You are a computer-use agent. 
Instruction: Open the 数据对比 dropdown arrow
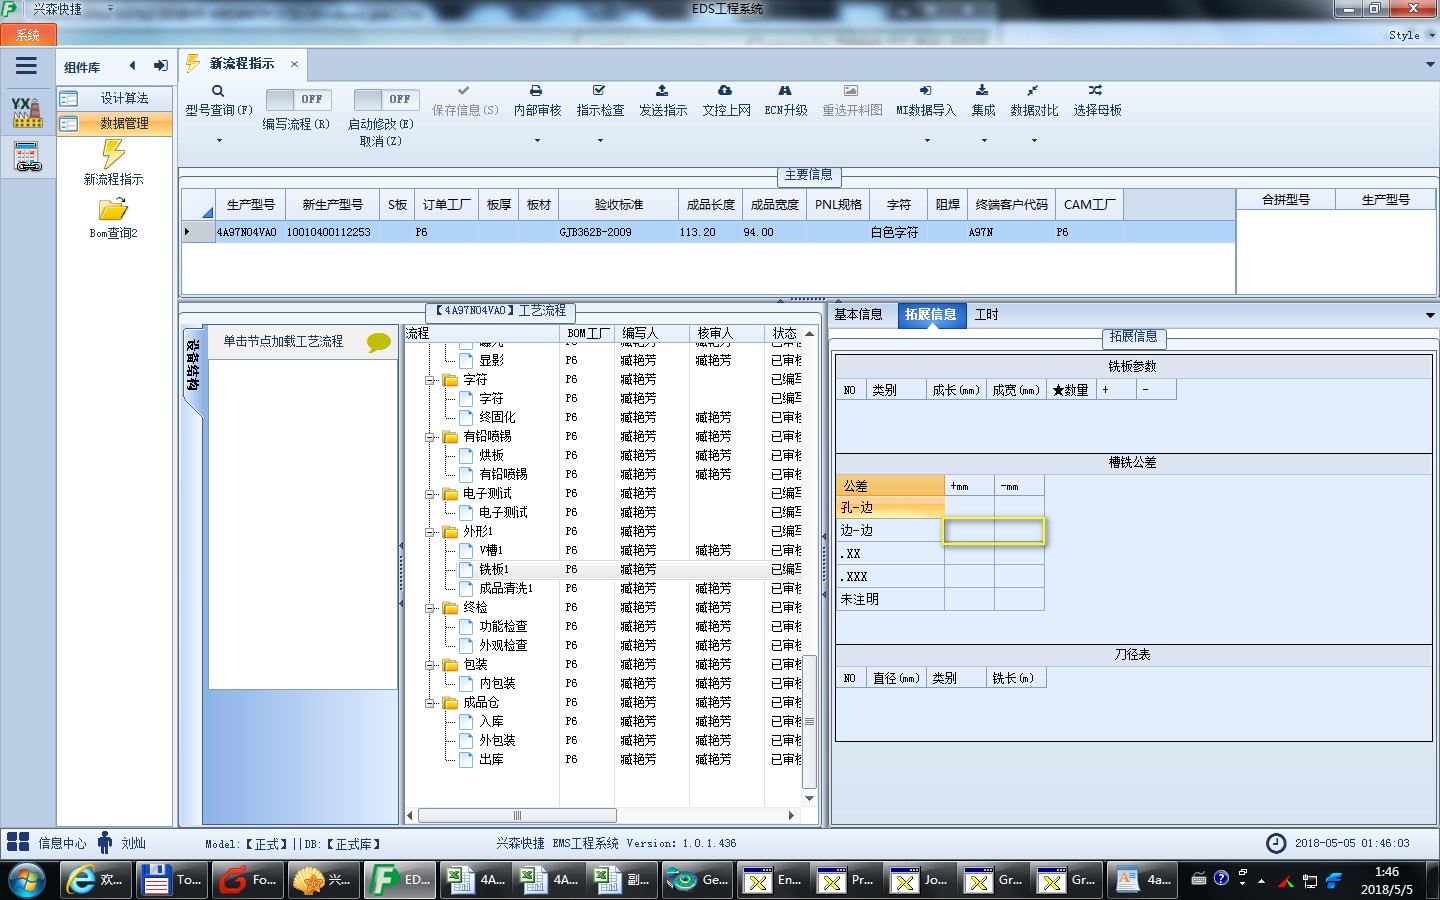1033,141
